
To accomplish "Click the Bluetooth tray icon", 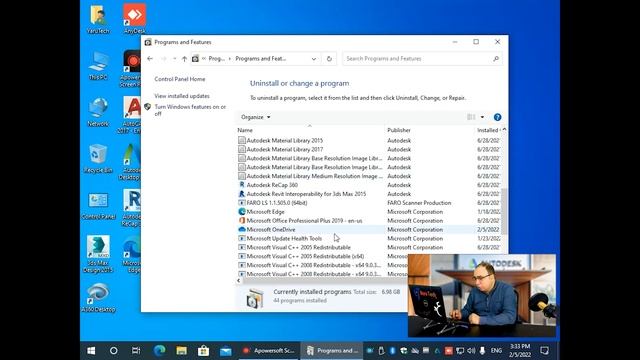I will pos(392,351).
